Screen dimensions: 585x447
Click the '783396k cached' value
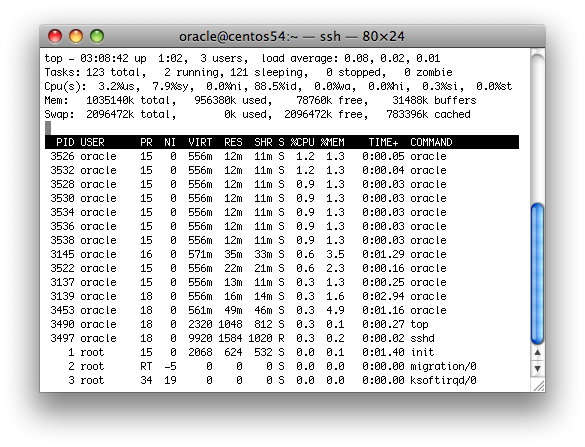tap(428, 115)
